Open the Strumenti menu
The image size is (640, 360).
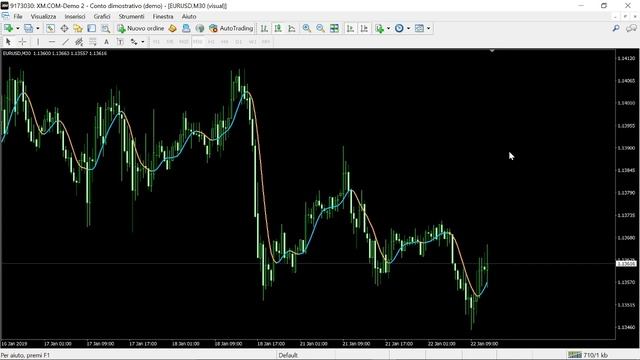(x=131, y=16)
